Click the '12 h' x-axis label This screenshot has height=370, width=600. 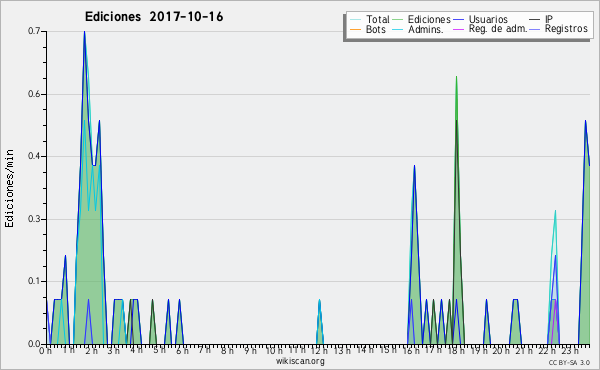coord(319,350)
